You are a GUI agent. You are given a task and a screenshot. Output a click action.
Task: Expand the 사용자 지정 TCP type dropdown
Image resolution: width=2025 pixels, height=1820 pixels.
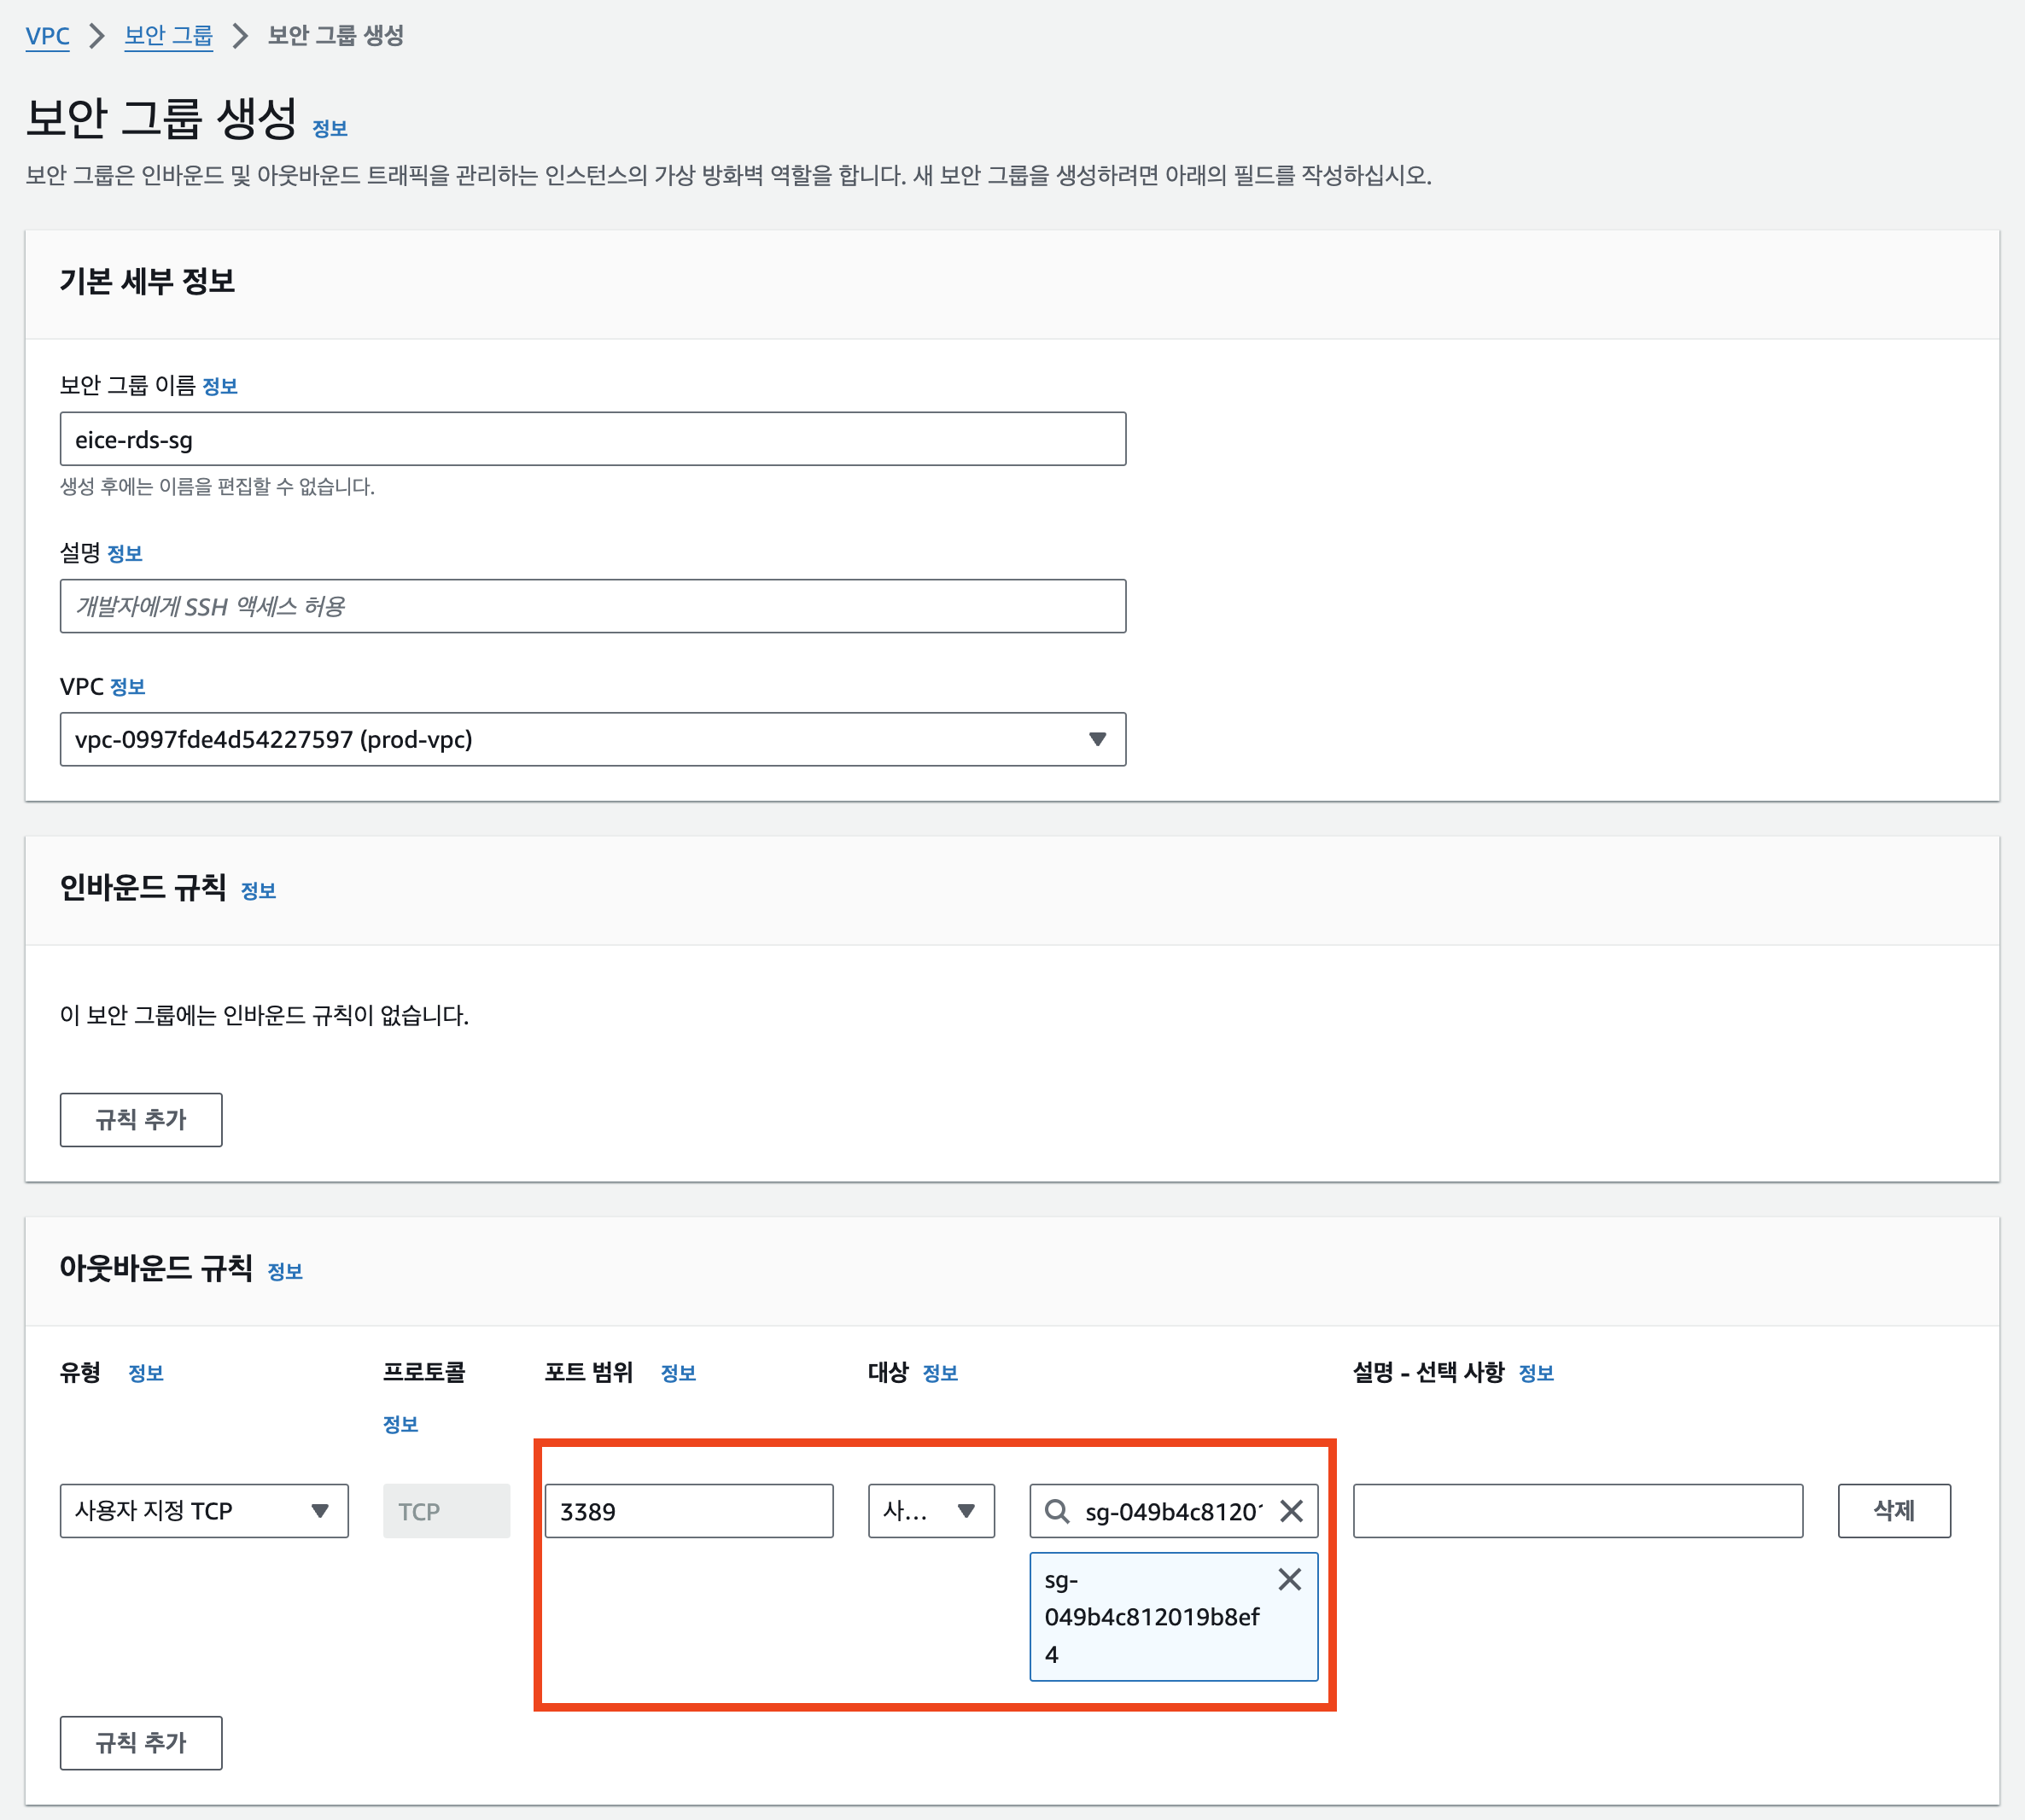[x=204, y=1511]
